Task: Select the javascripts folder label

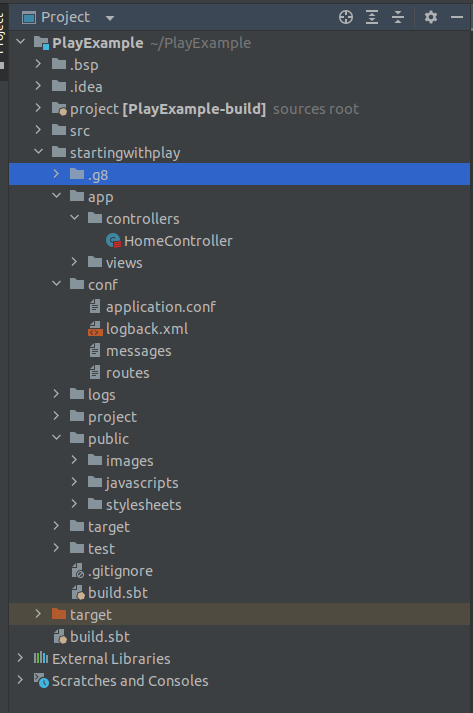Action: (142, 483)
